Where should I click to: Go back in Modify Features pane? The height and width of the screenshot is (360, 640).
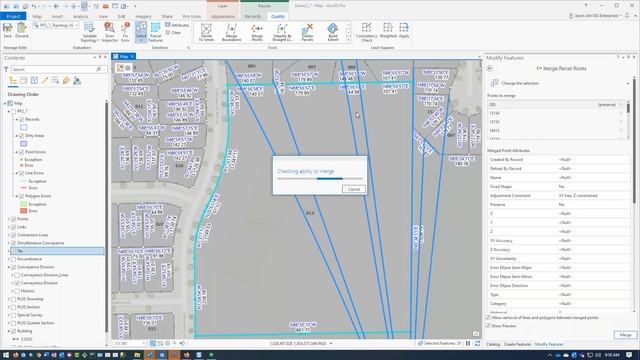click(x=490, y=69)
